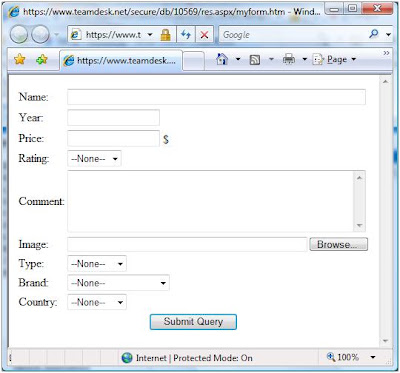Select the teamdesk browser tab

point(121,60)
